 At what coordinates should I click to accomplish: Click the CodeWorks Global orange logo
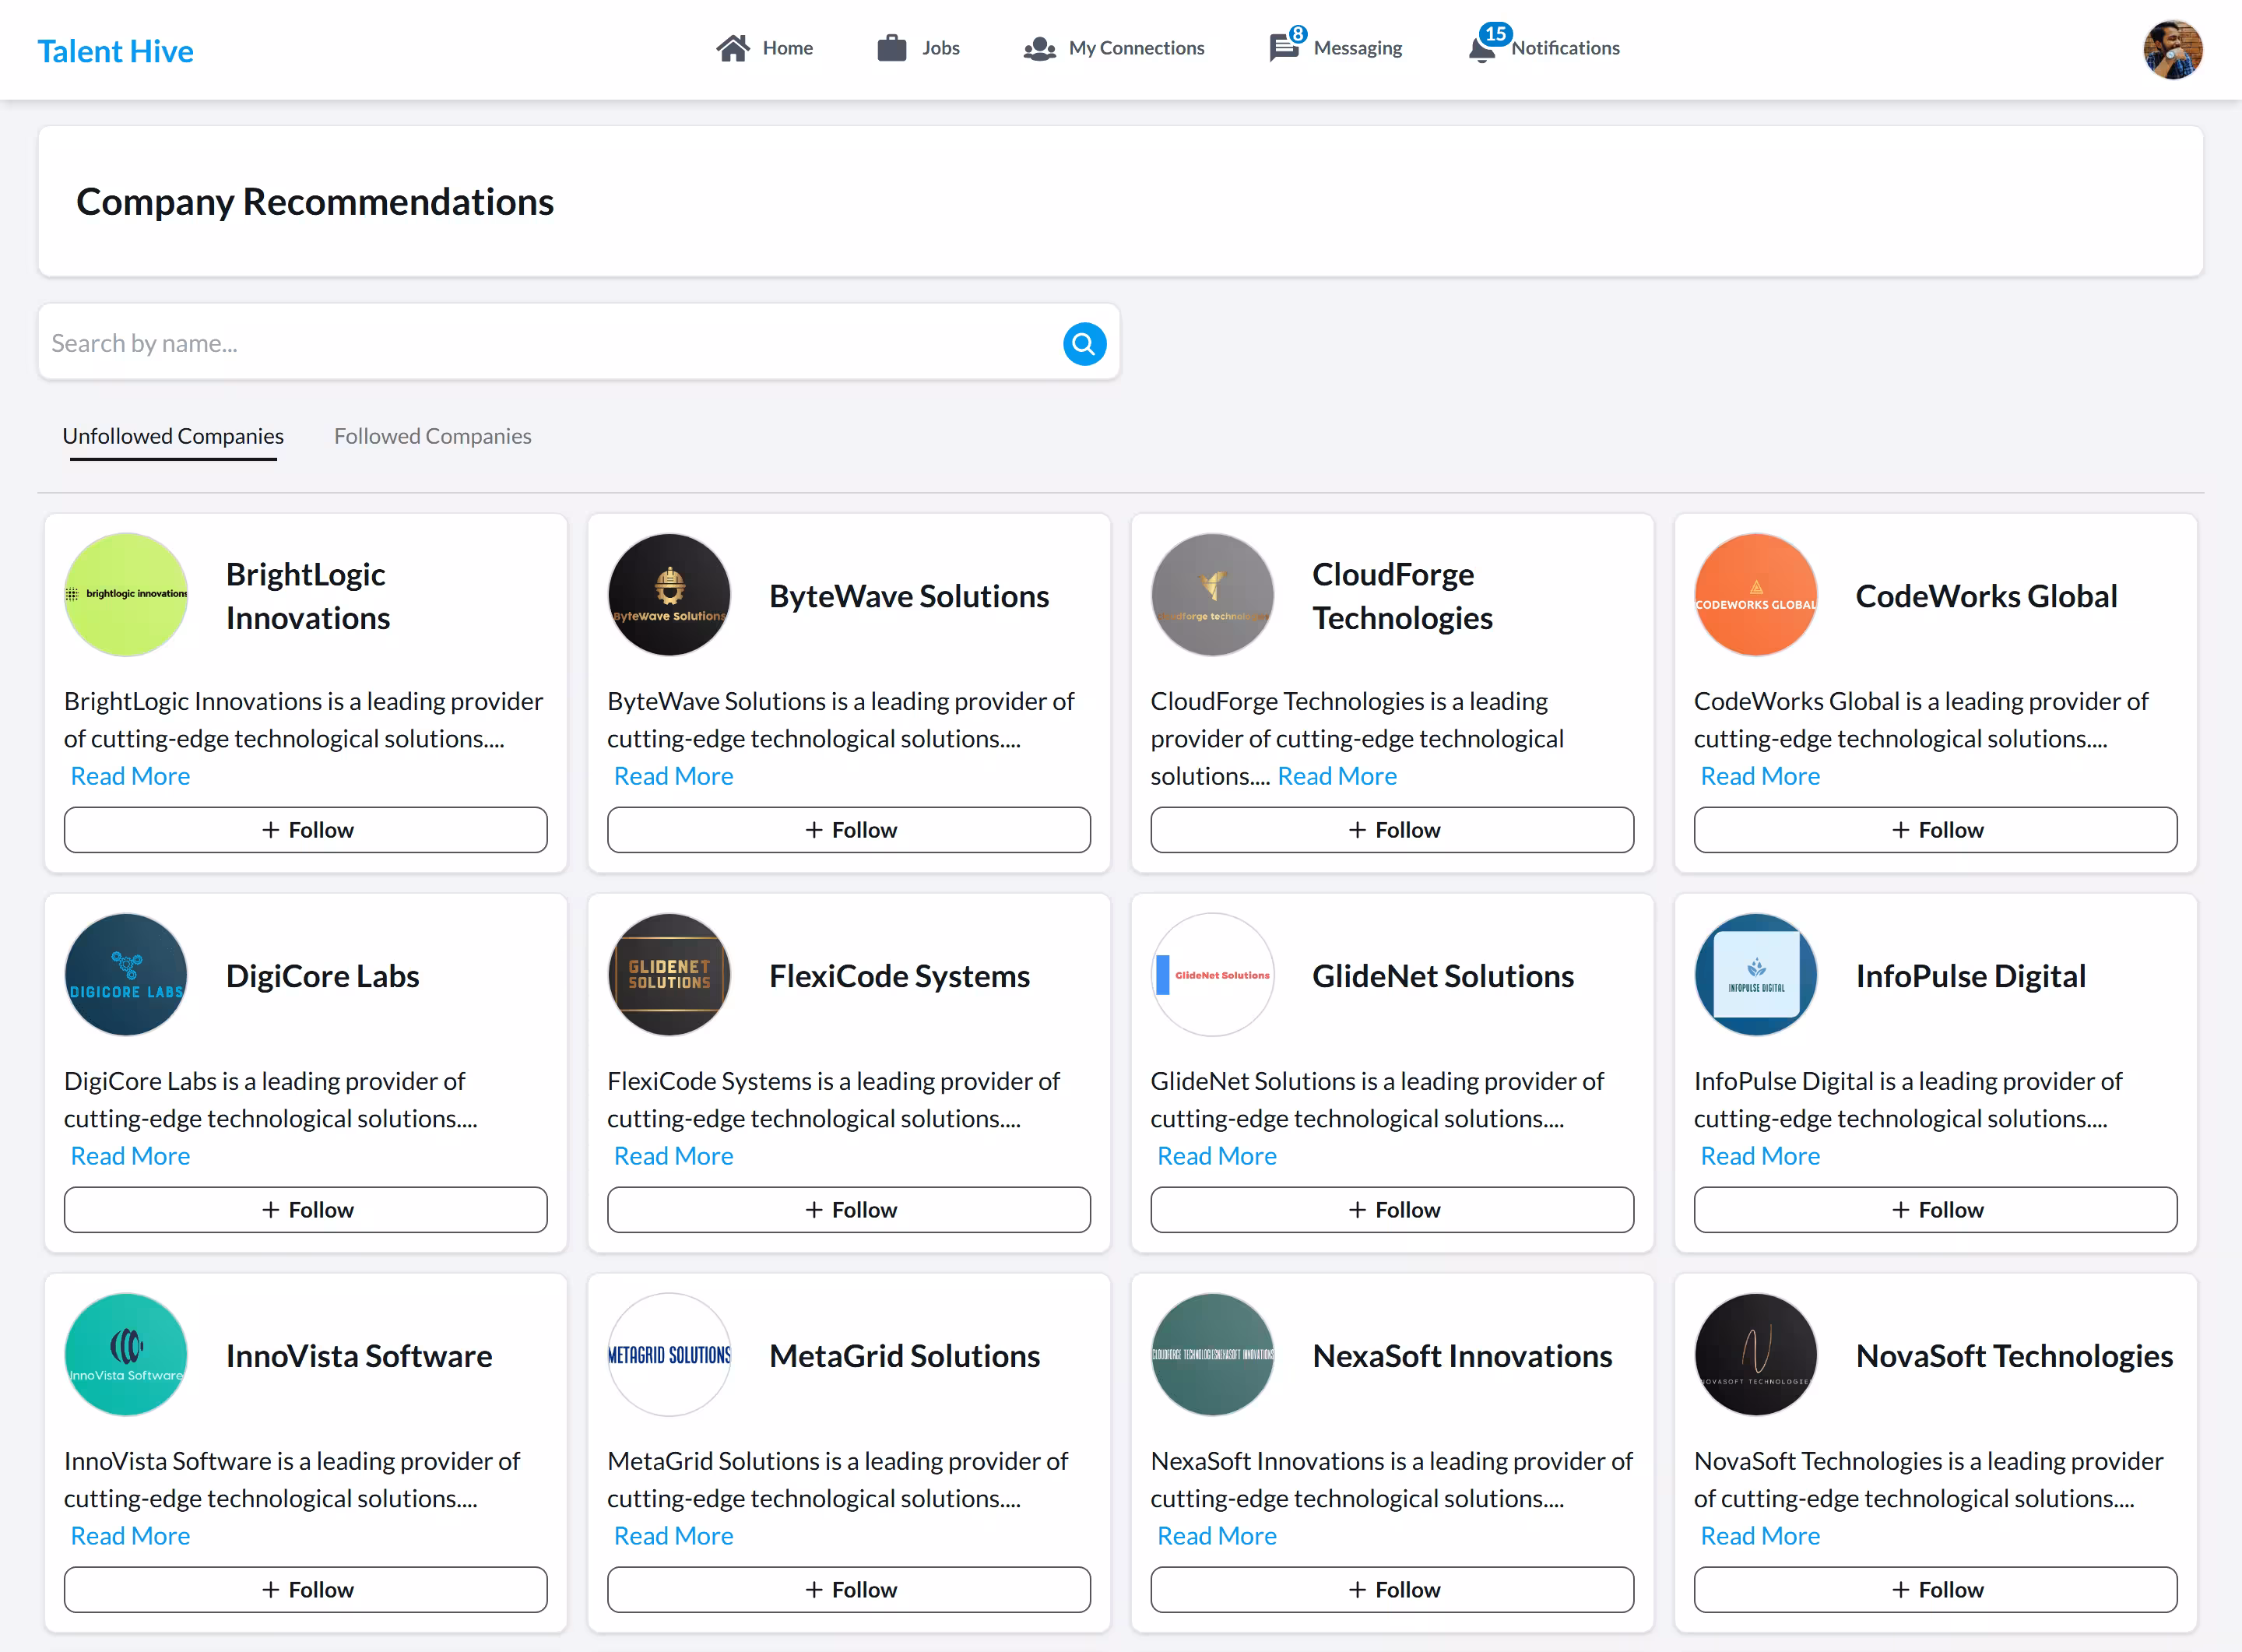pos(1755,595)
